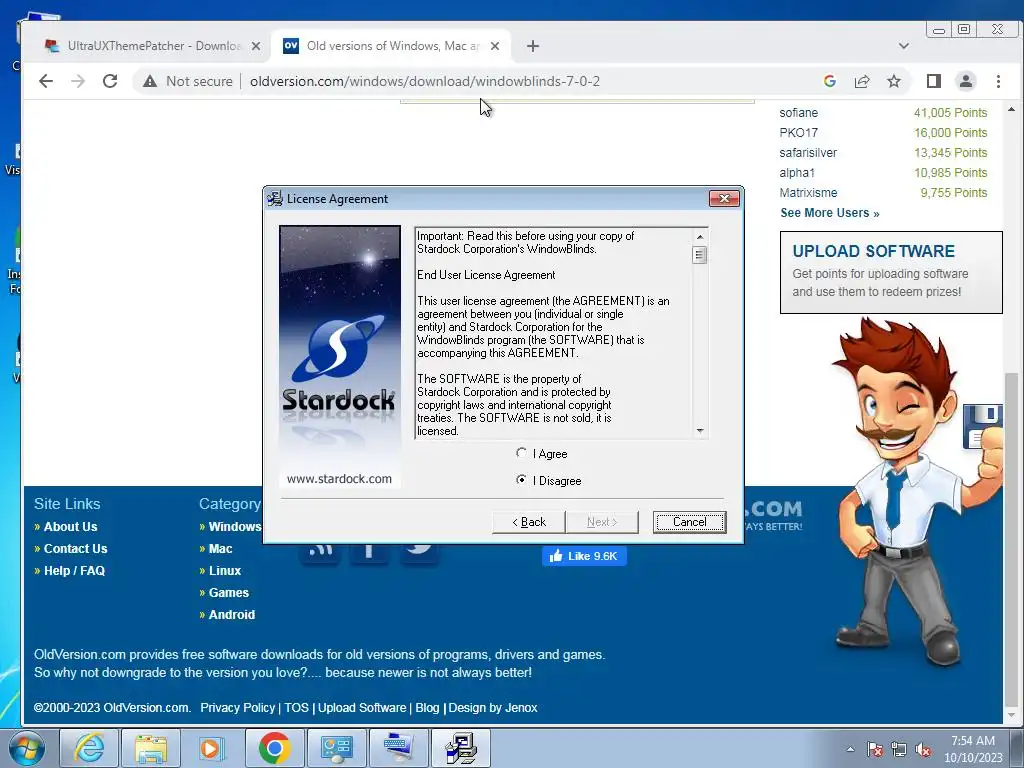Viewport: 1024px width, 768px height.
Task: Open the tab search dropdown chevron
Action: (x=904, y=46)
